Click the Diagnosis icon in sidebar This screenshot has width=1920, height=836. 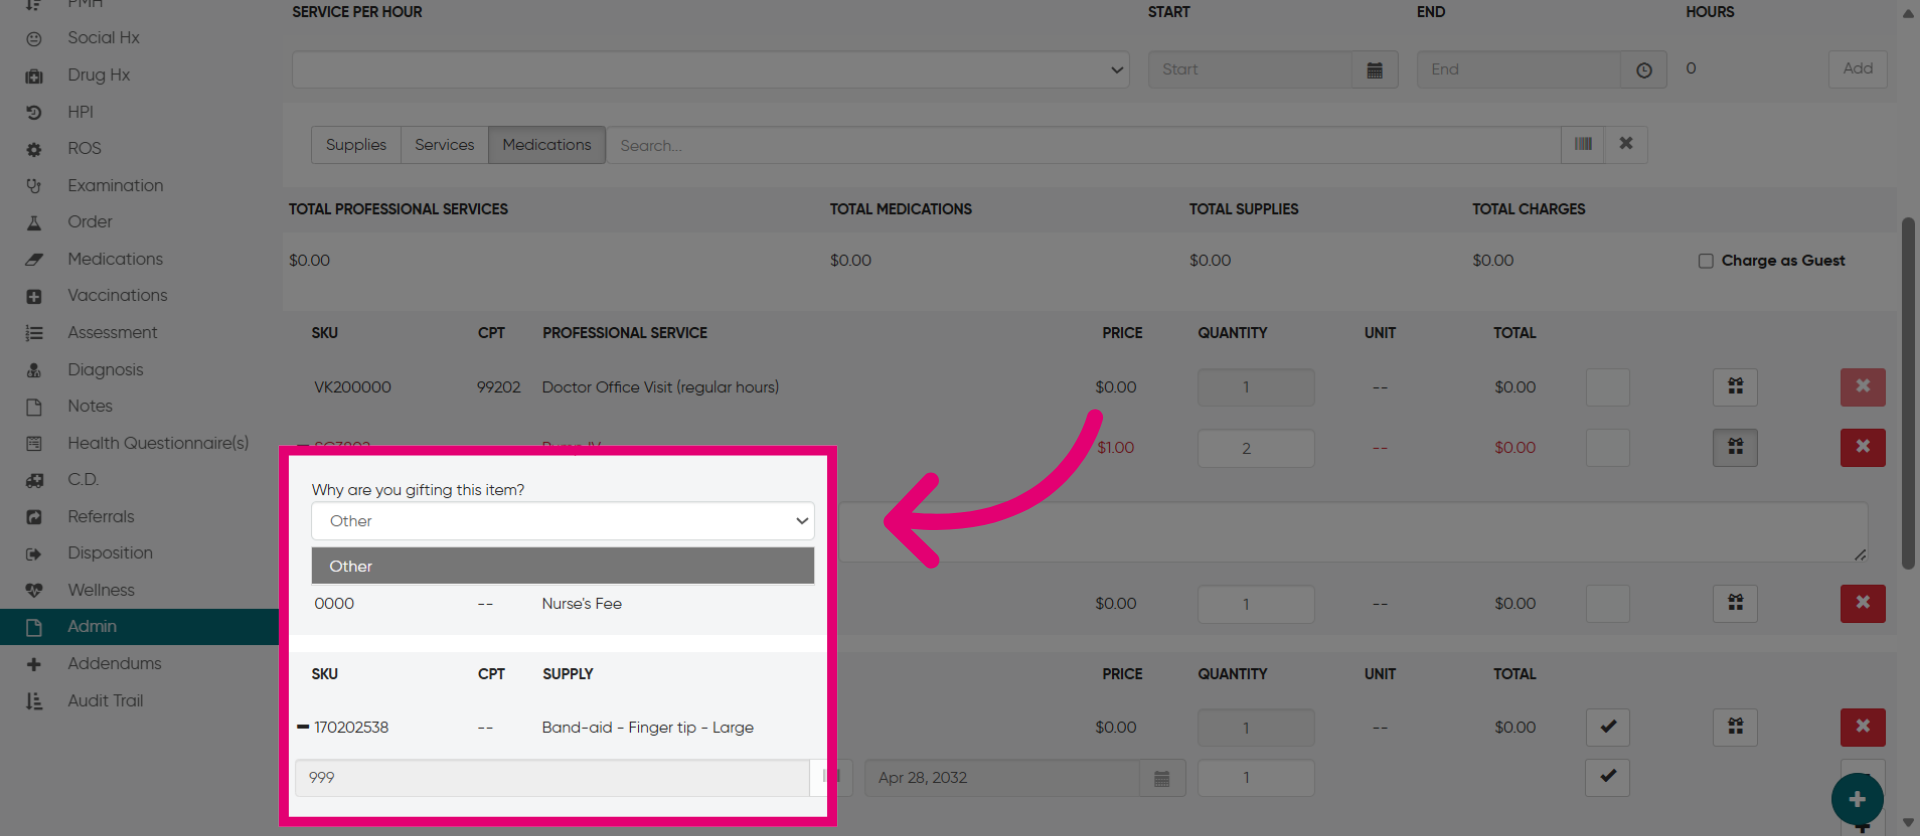pos(34,370)
